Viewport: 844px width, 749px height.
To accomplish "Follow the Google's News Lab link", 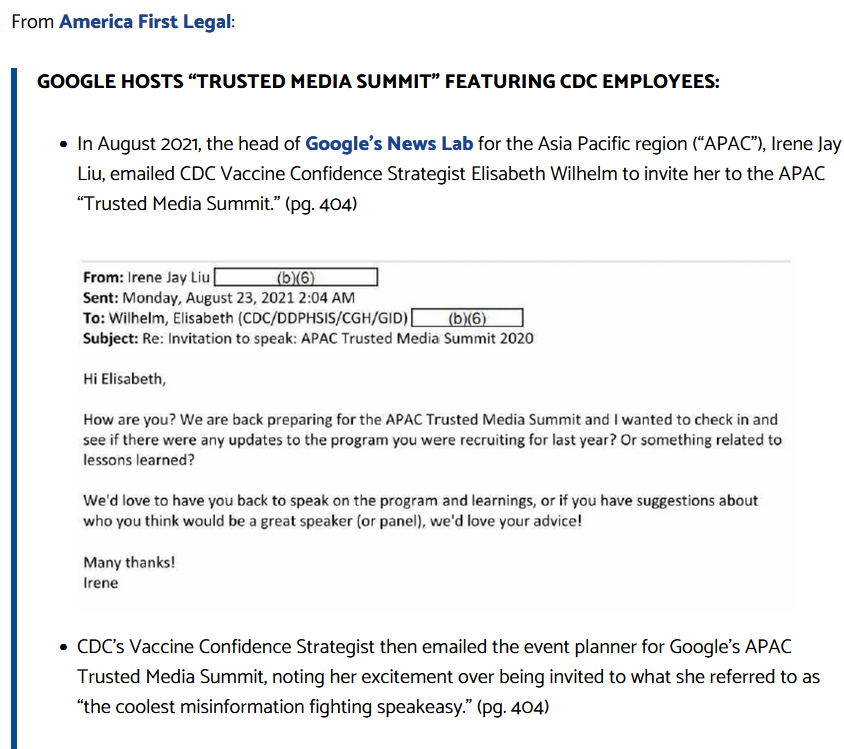I will (389, 144).
